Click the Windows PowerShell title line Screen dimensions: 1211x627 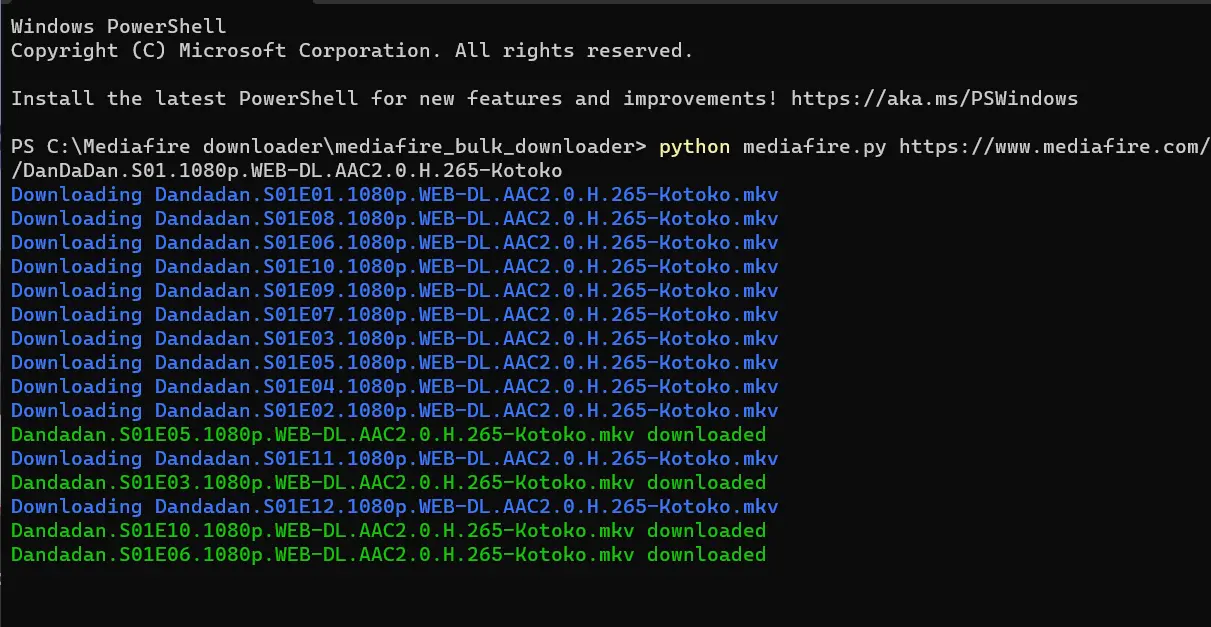[x=119, y=26]
